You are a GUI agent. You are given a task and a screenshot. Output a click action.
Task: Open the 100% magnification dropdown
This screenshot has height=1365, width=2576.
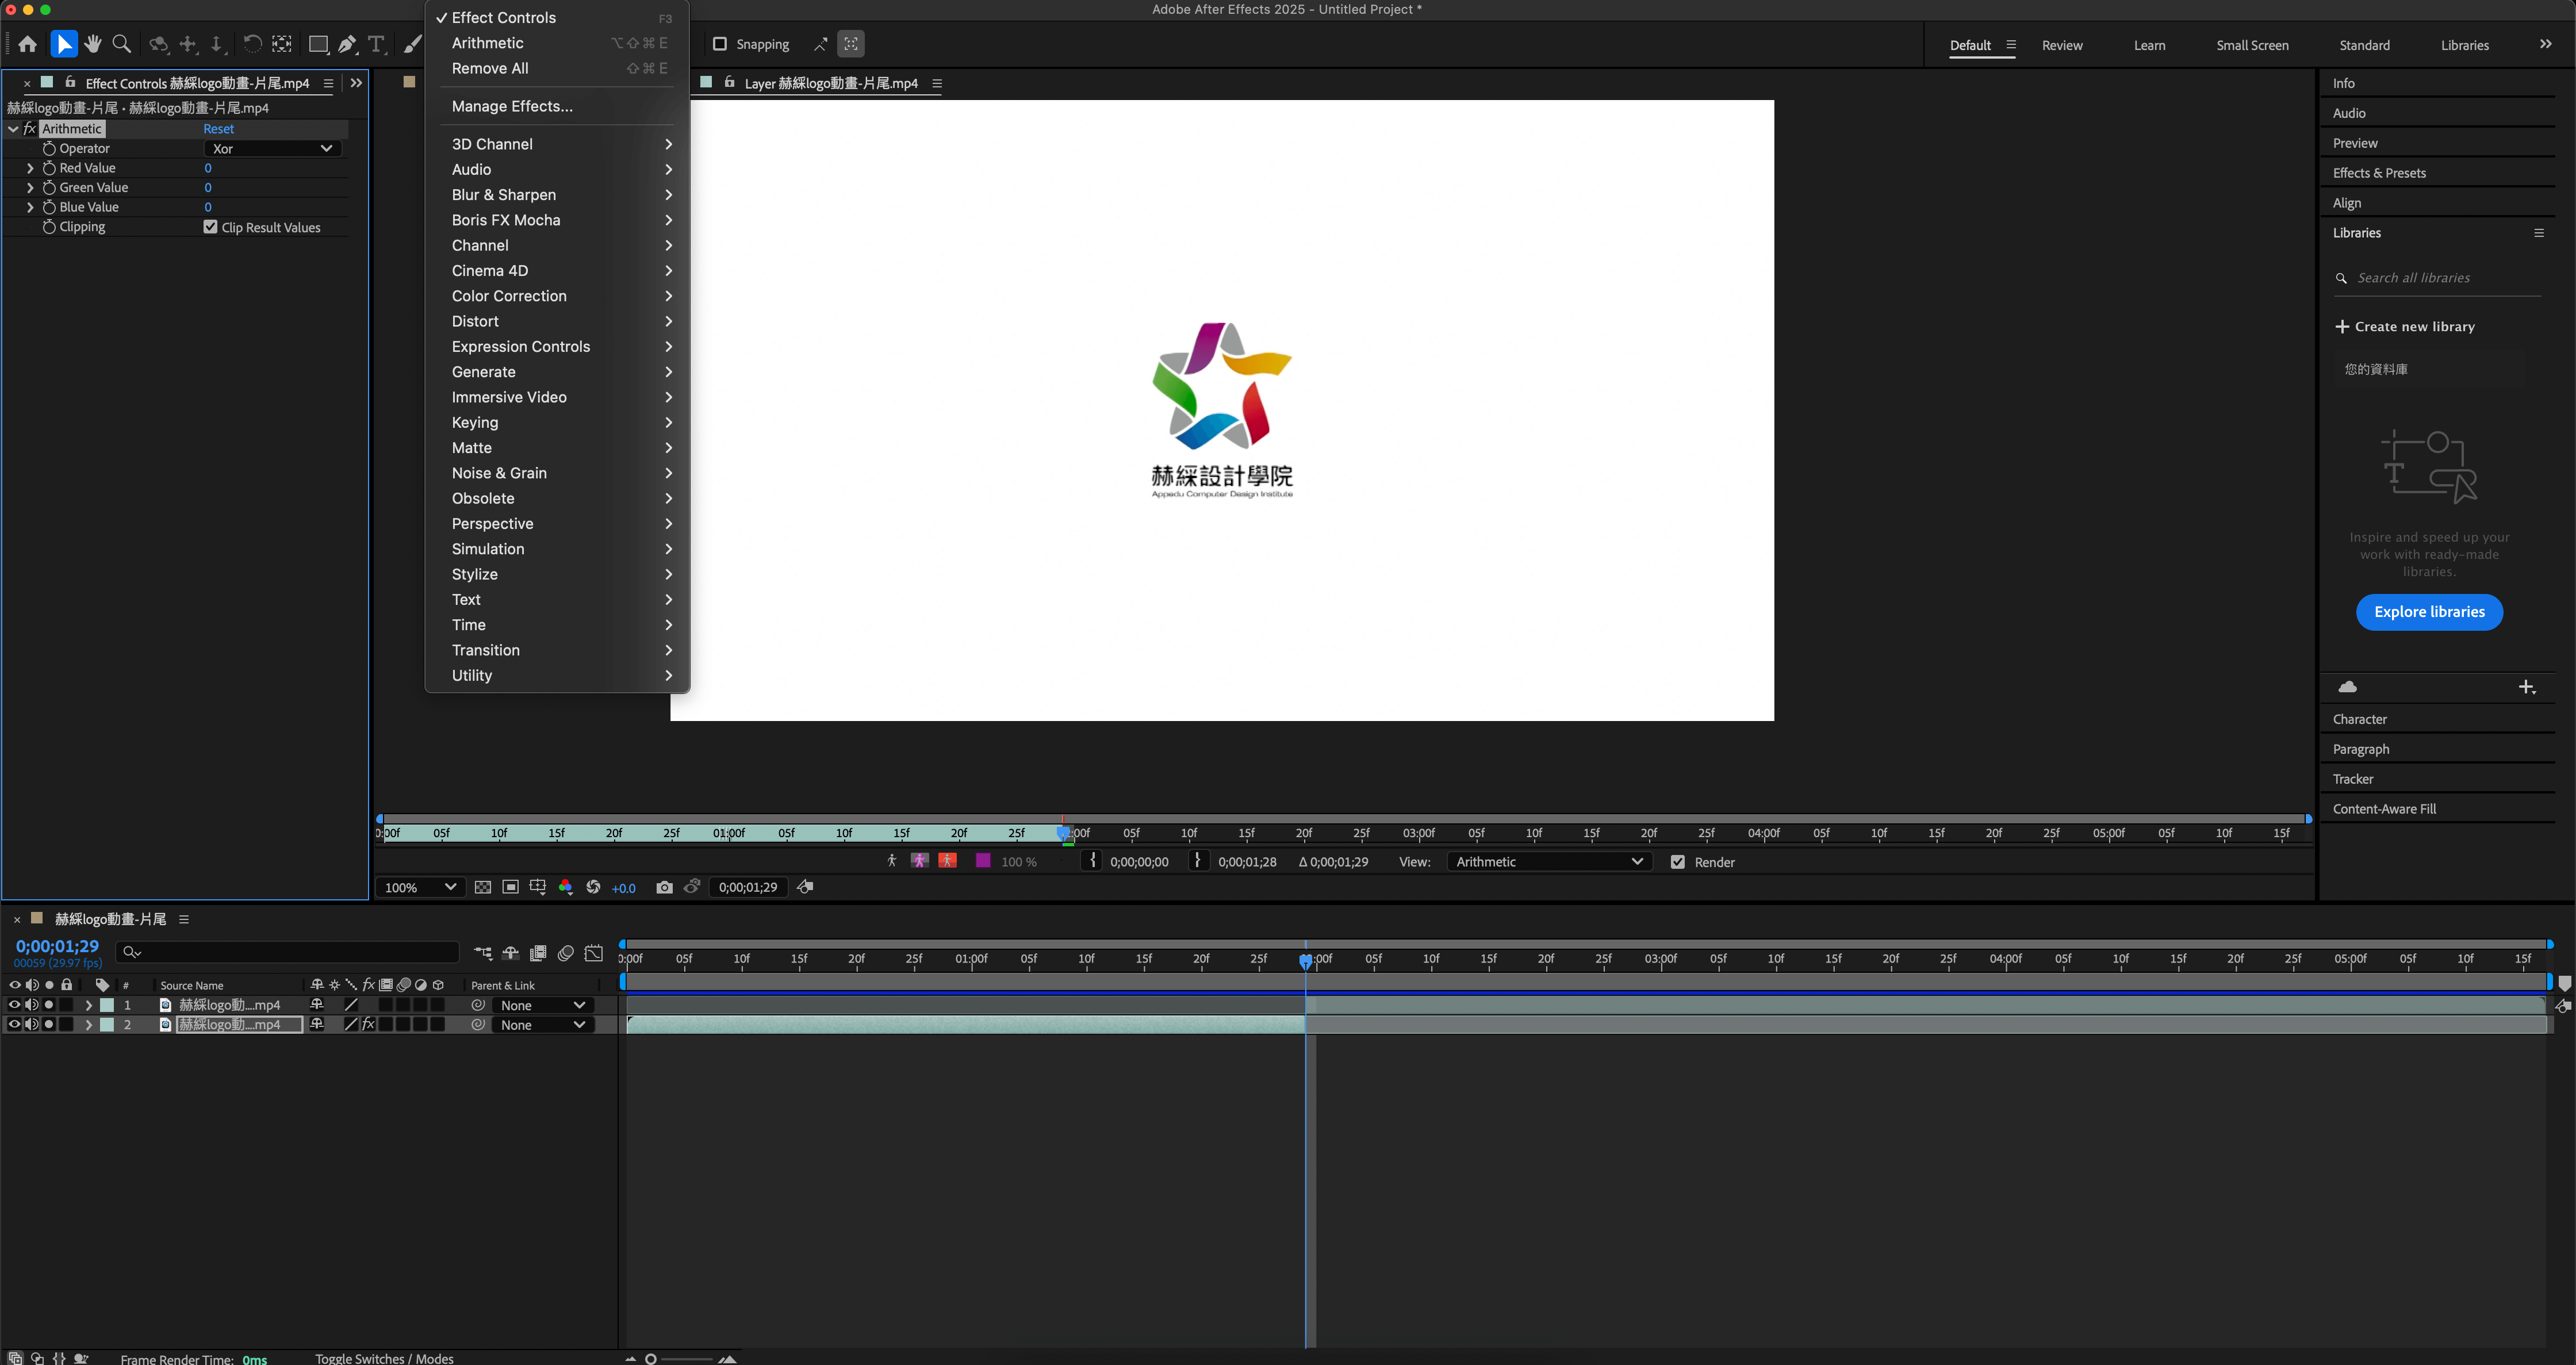tap(420, 887)
